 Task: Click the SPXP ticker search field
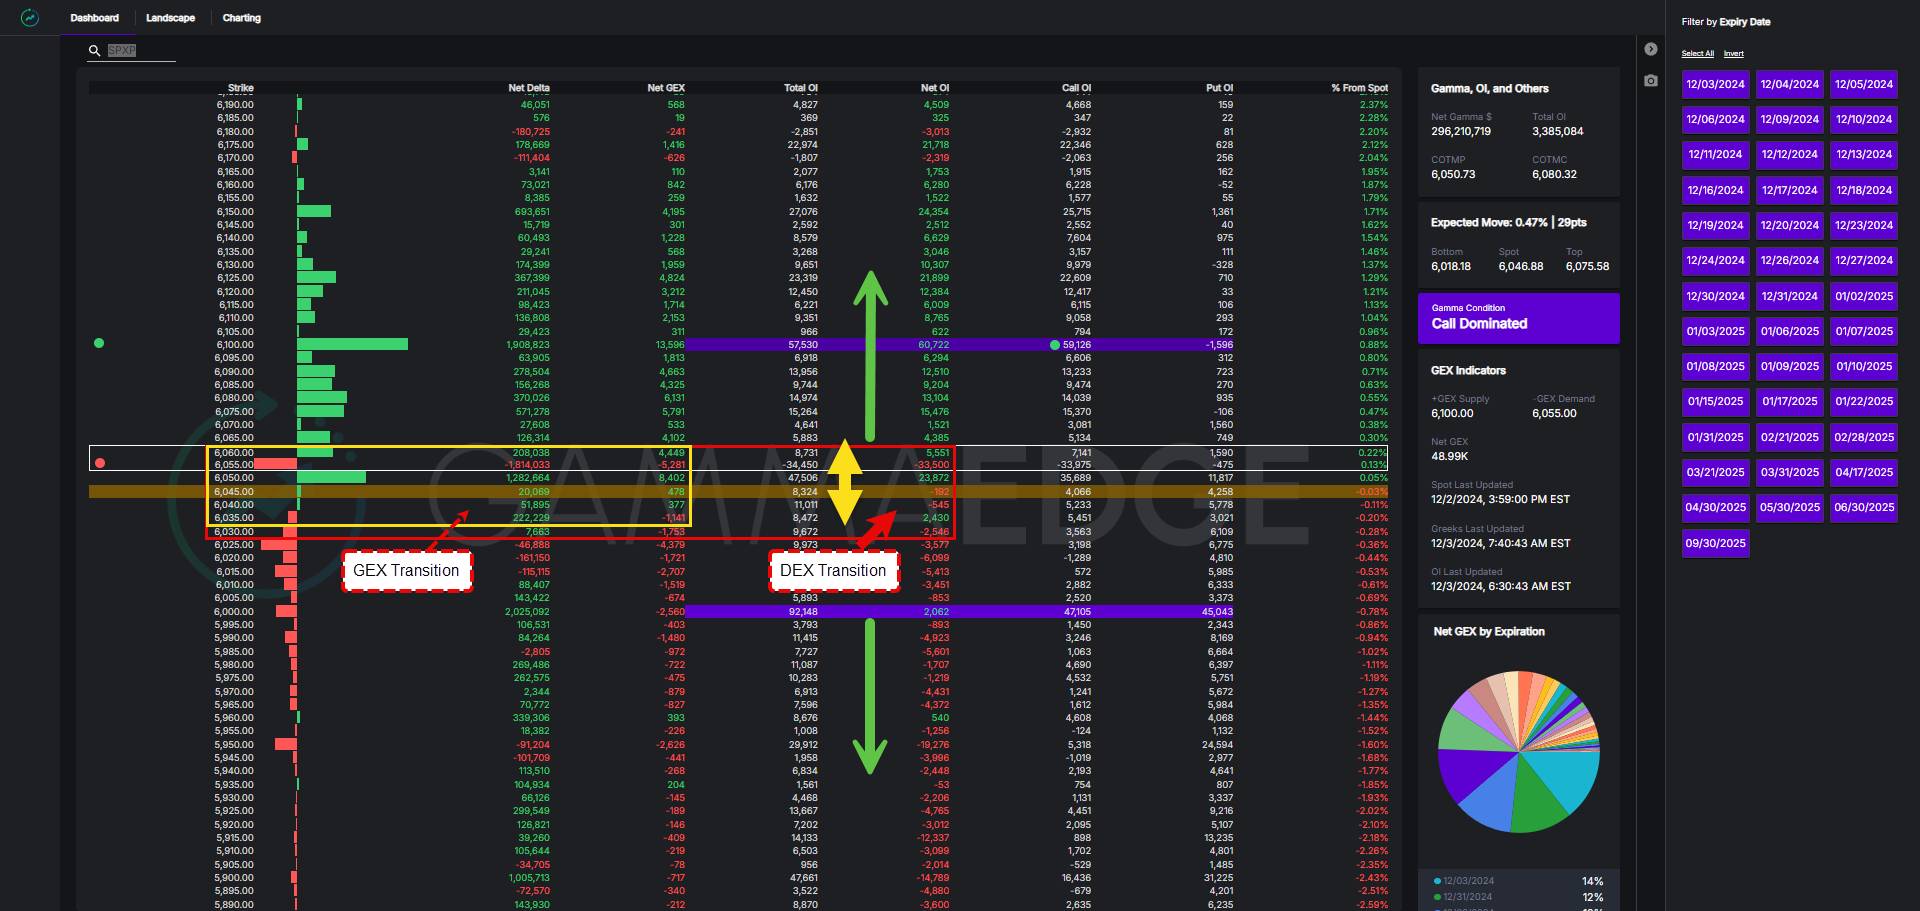[x=140, y=50]
